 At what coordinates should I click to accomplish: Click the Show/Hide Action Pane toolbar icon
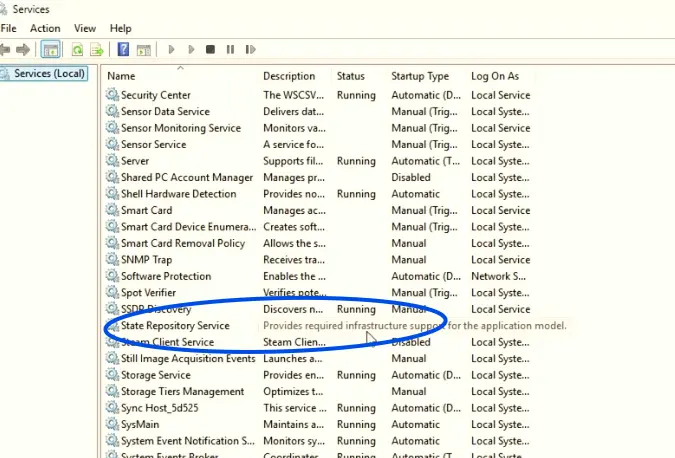144,50
